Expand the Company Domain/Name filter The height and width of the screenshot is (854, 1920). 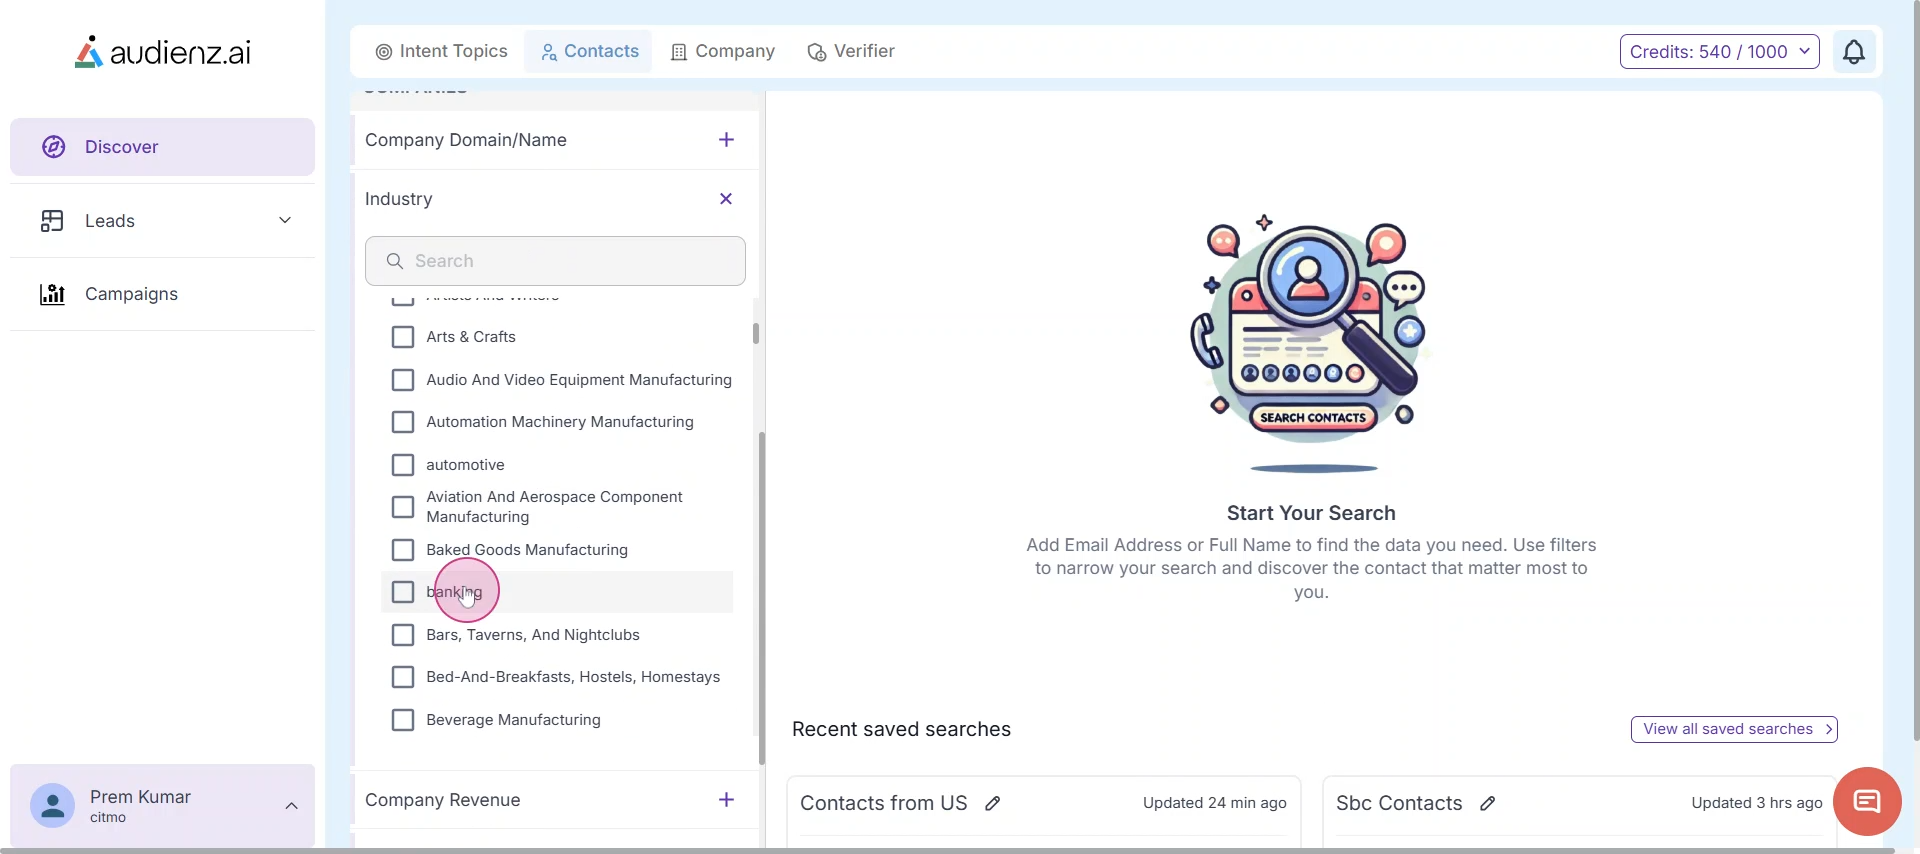pos(726,140)
